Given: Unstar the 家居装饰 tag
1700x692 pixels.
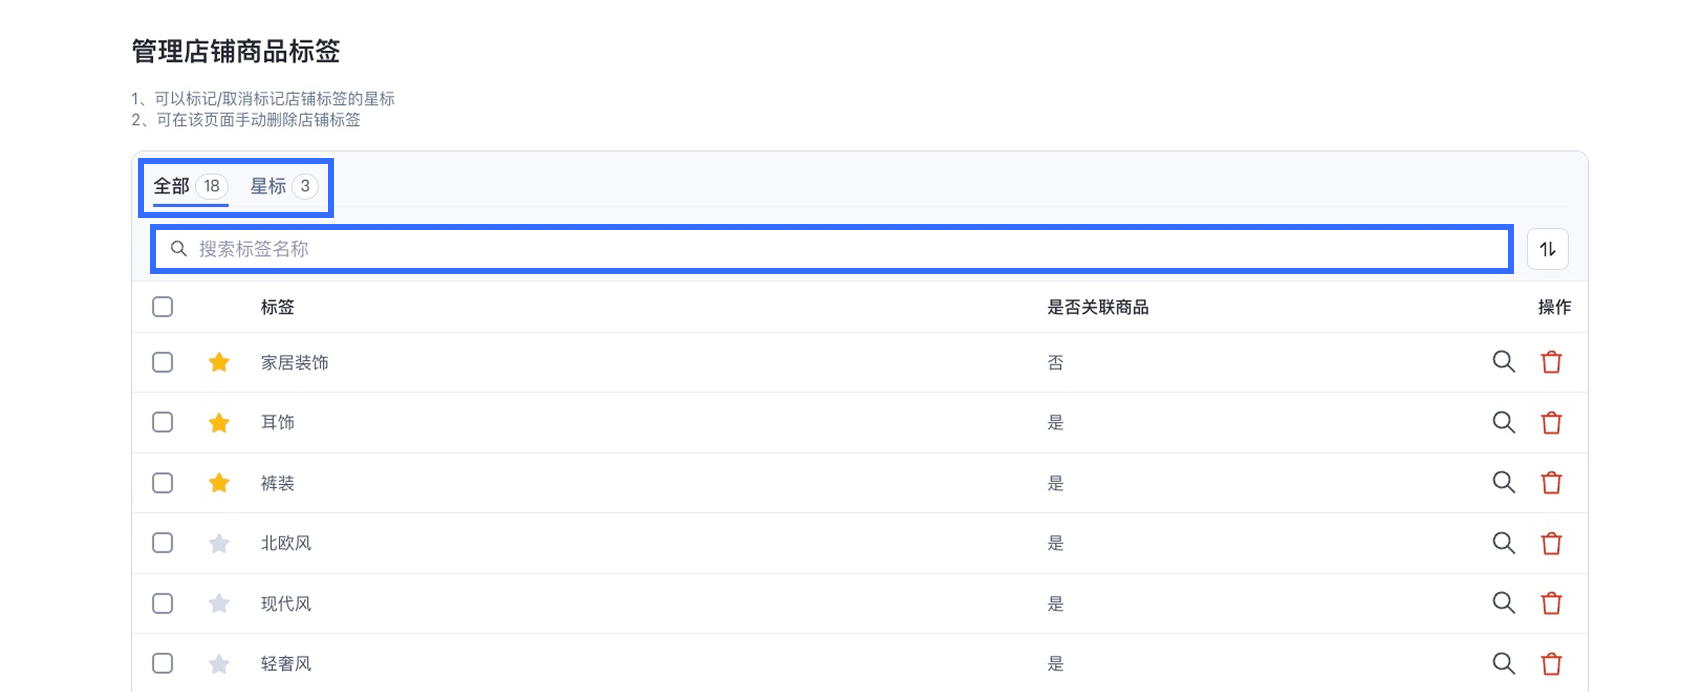Looking at the screenshot, I should point(219,362).
